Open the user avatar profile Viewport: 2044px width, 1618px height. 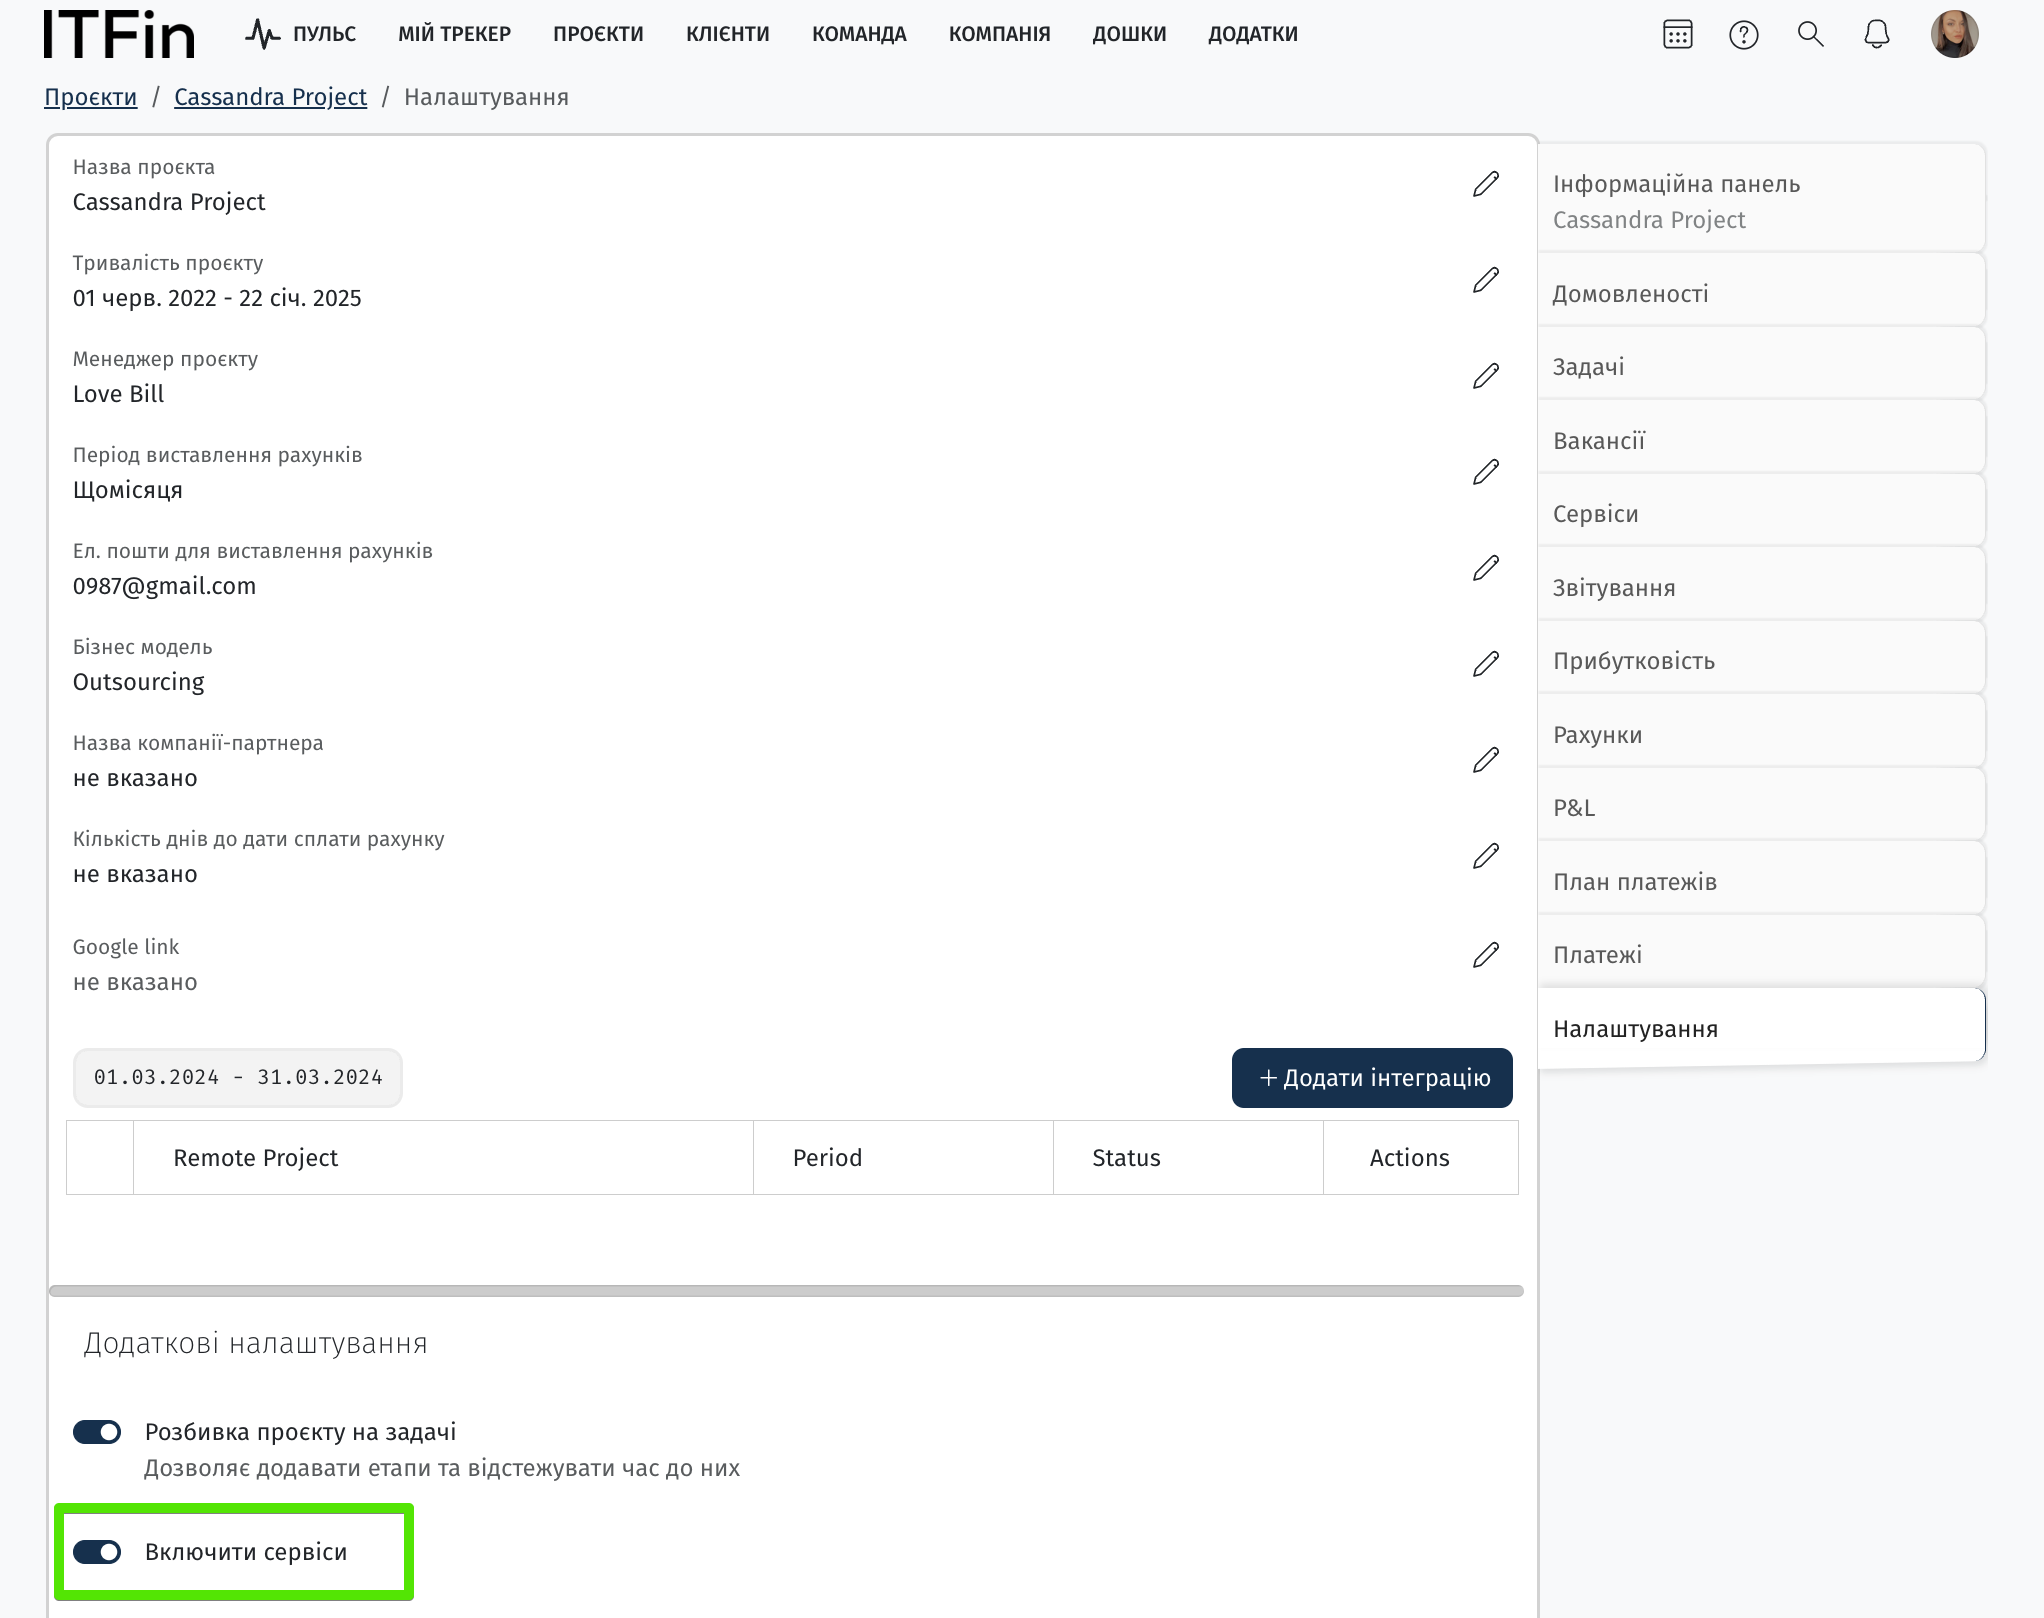[x=1954, y=34]
